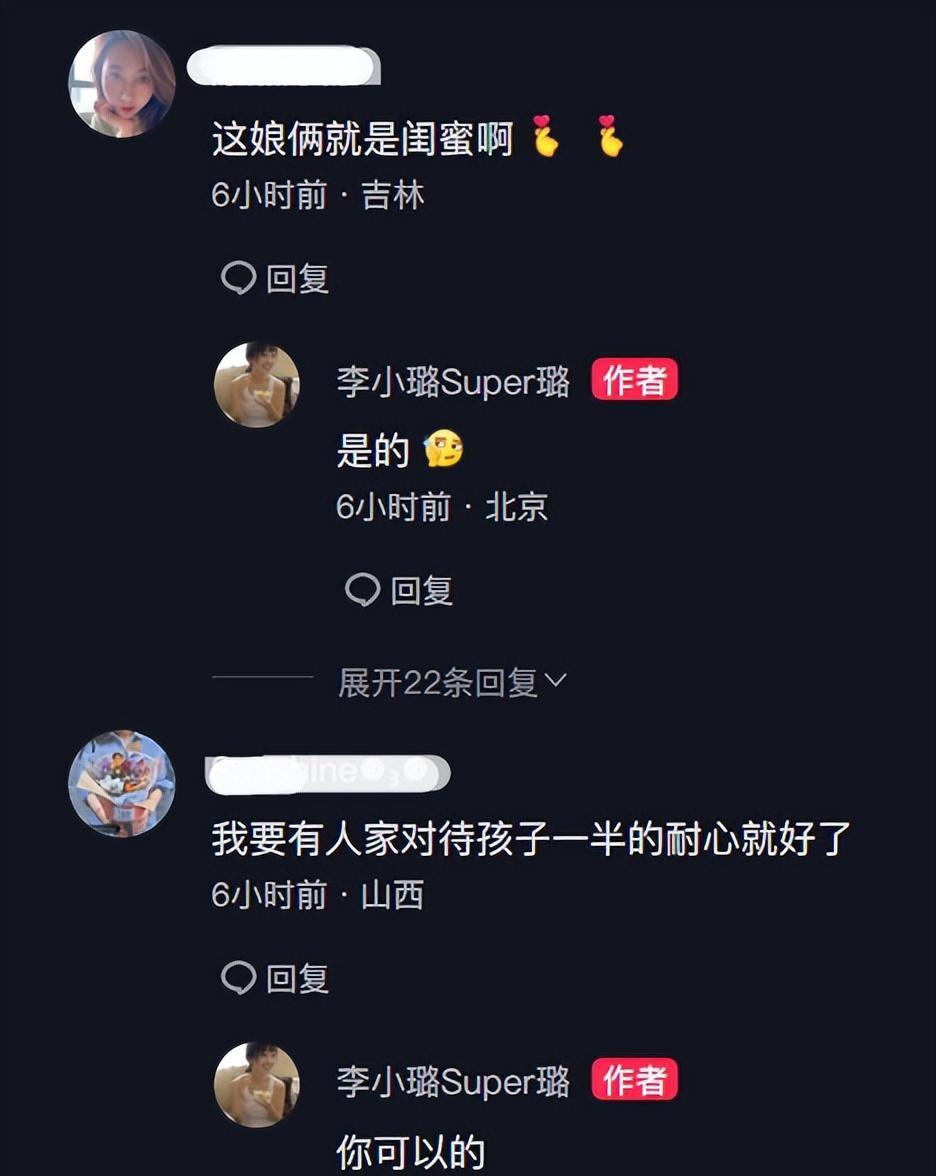Open Shanxi commenter's bouquet avatar
Image resolution: width=936 pixels, height=1176 pixels.
122,784
